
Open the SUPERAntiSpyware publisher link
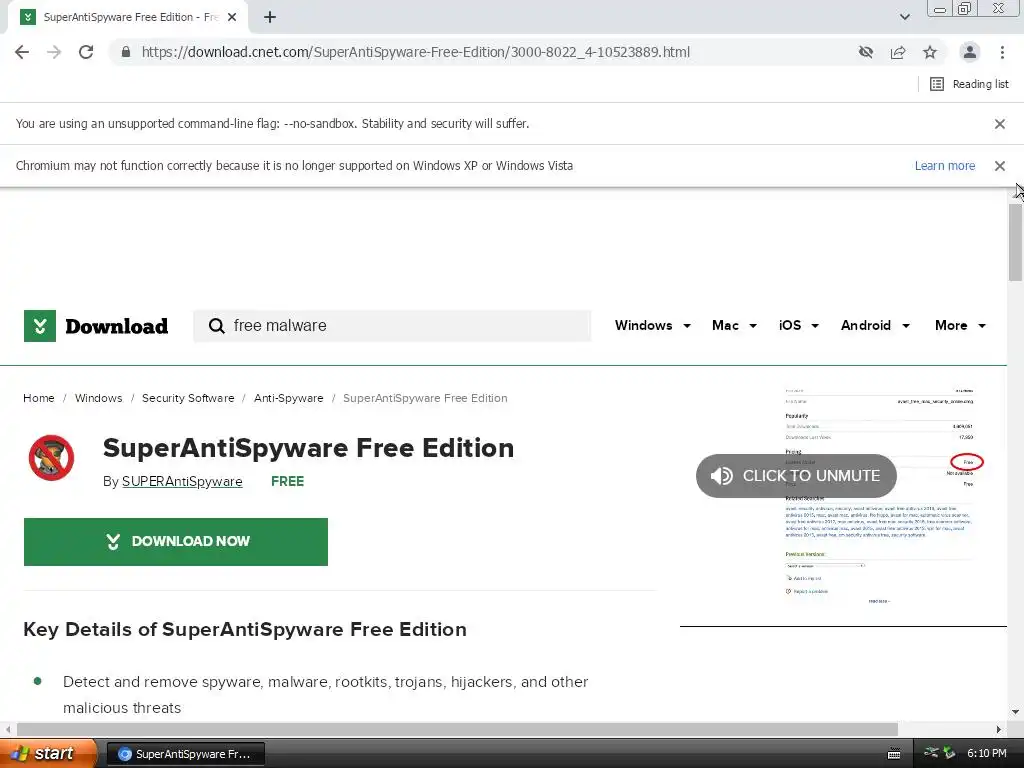tap(182, 482)
